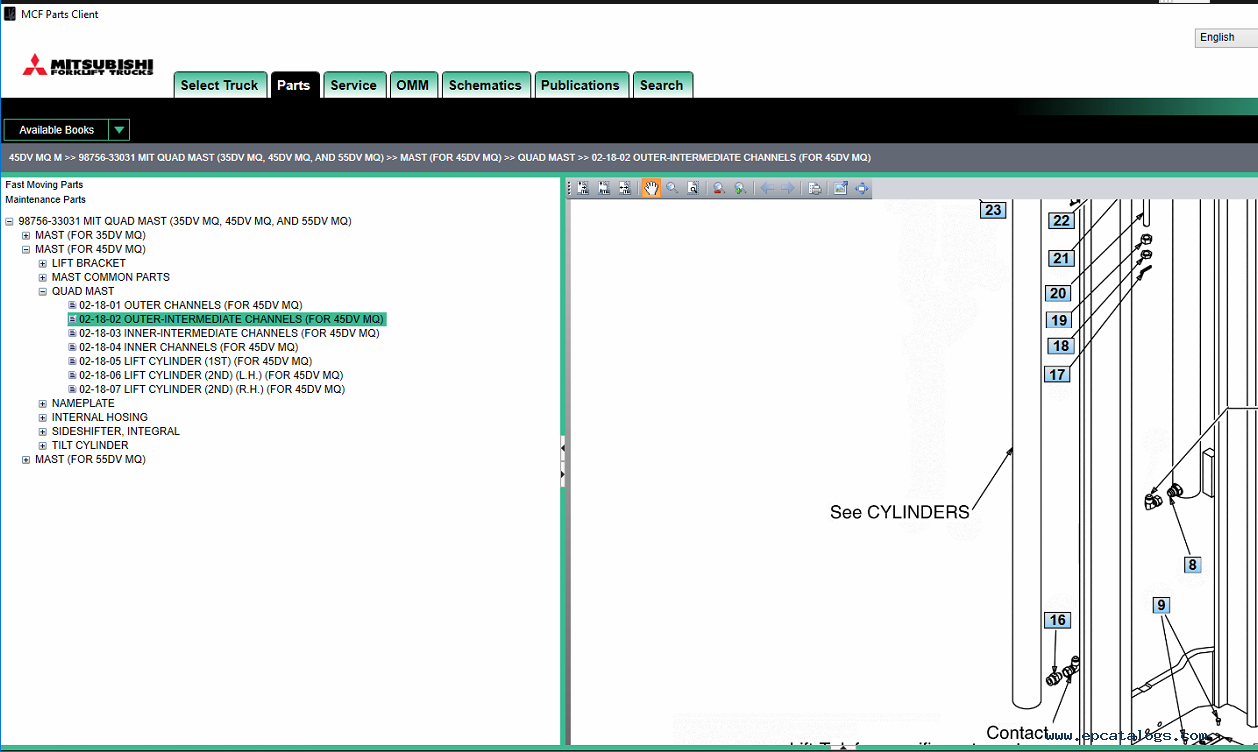The height and width of the screenshot is (752, 1258).
Task: Zoom in with the green plus magnifier
Action: pyautogui.click(x=740, y=188)
